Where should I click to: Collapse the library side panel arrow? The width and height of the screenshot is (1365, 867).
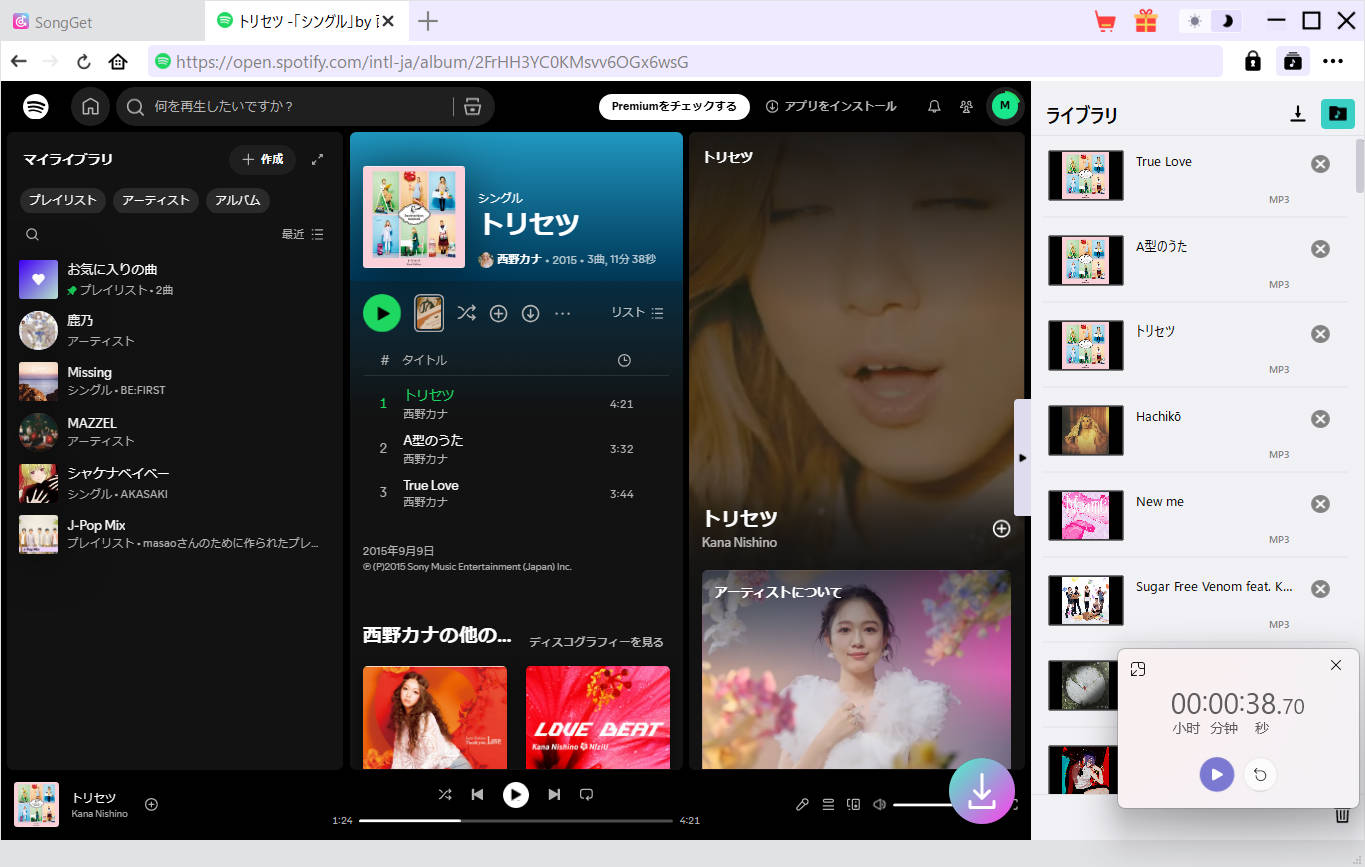(x=1022, y=457)
